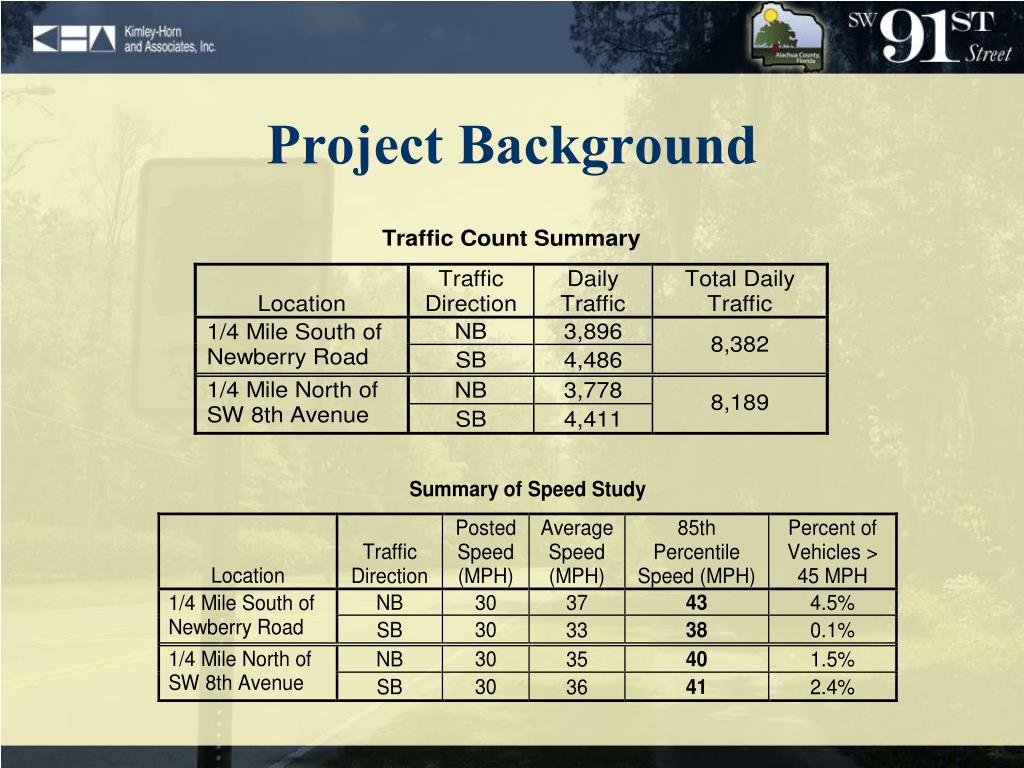
Task: Select 85th percentile speed value 41
Action: [696, 687]
